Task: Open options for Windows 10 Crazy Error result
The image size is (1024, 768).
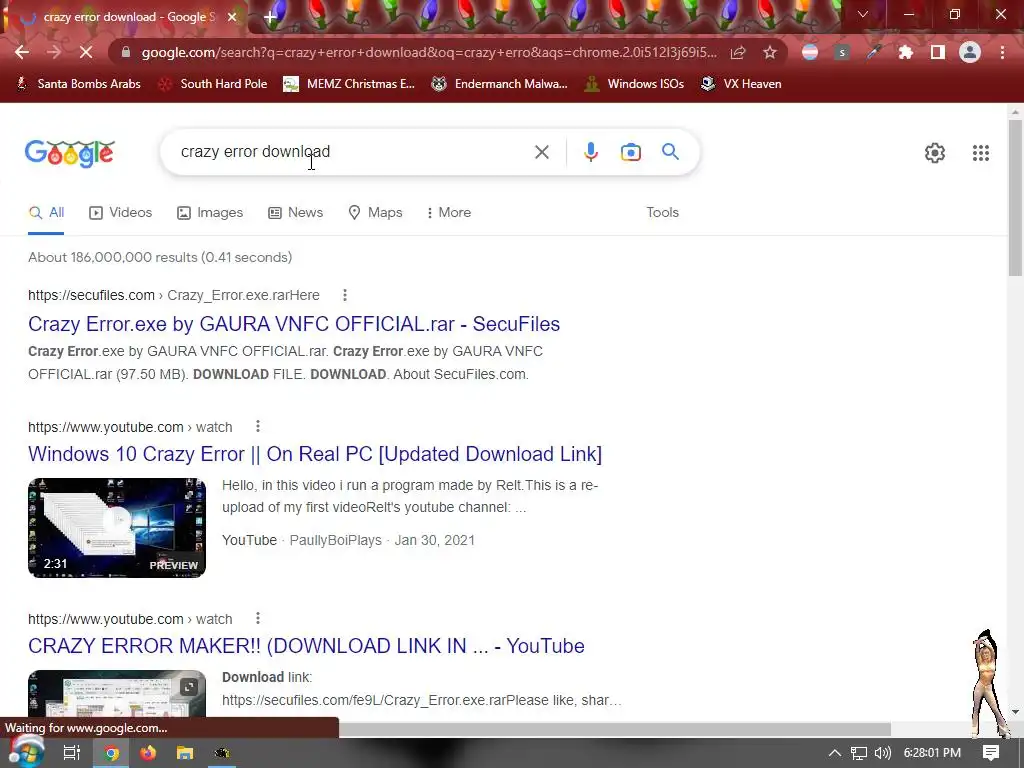Action: pyautogui.click(x=258, y=426)
